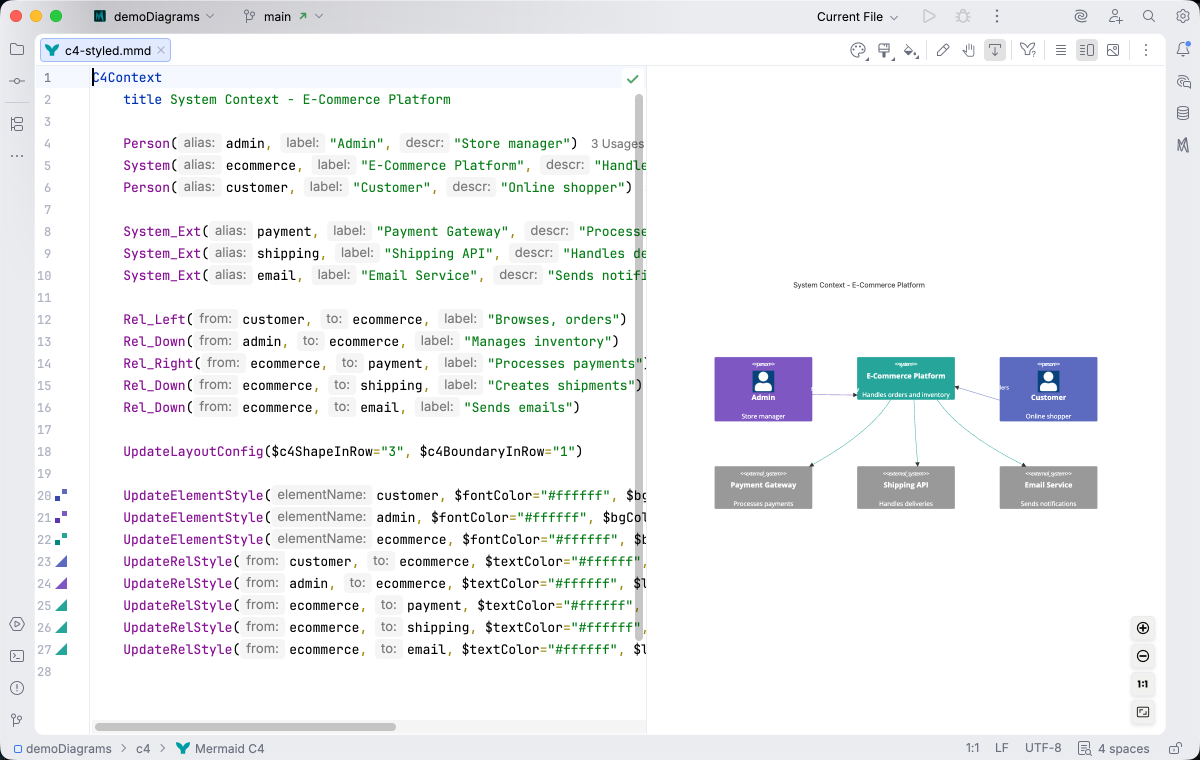This screenshot has height=760, width=1200.
Task: Click the editor vertical scrollbar
Action: pyautogui.click(x=639, y=367)
